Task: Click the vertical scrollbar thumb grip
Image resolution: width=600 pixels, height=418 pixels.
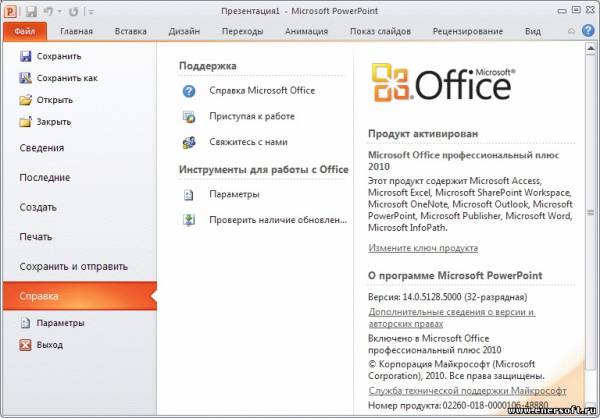Action: (x=590, y=212)
